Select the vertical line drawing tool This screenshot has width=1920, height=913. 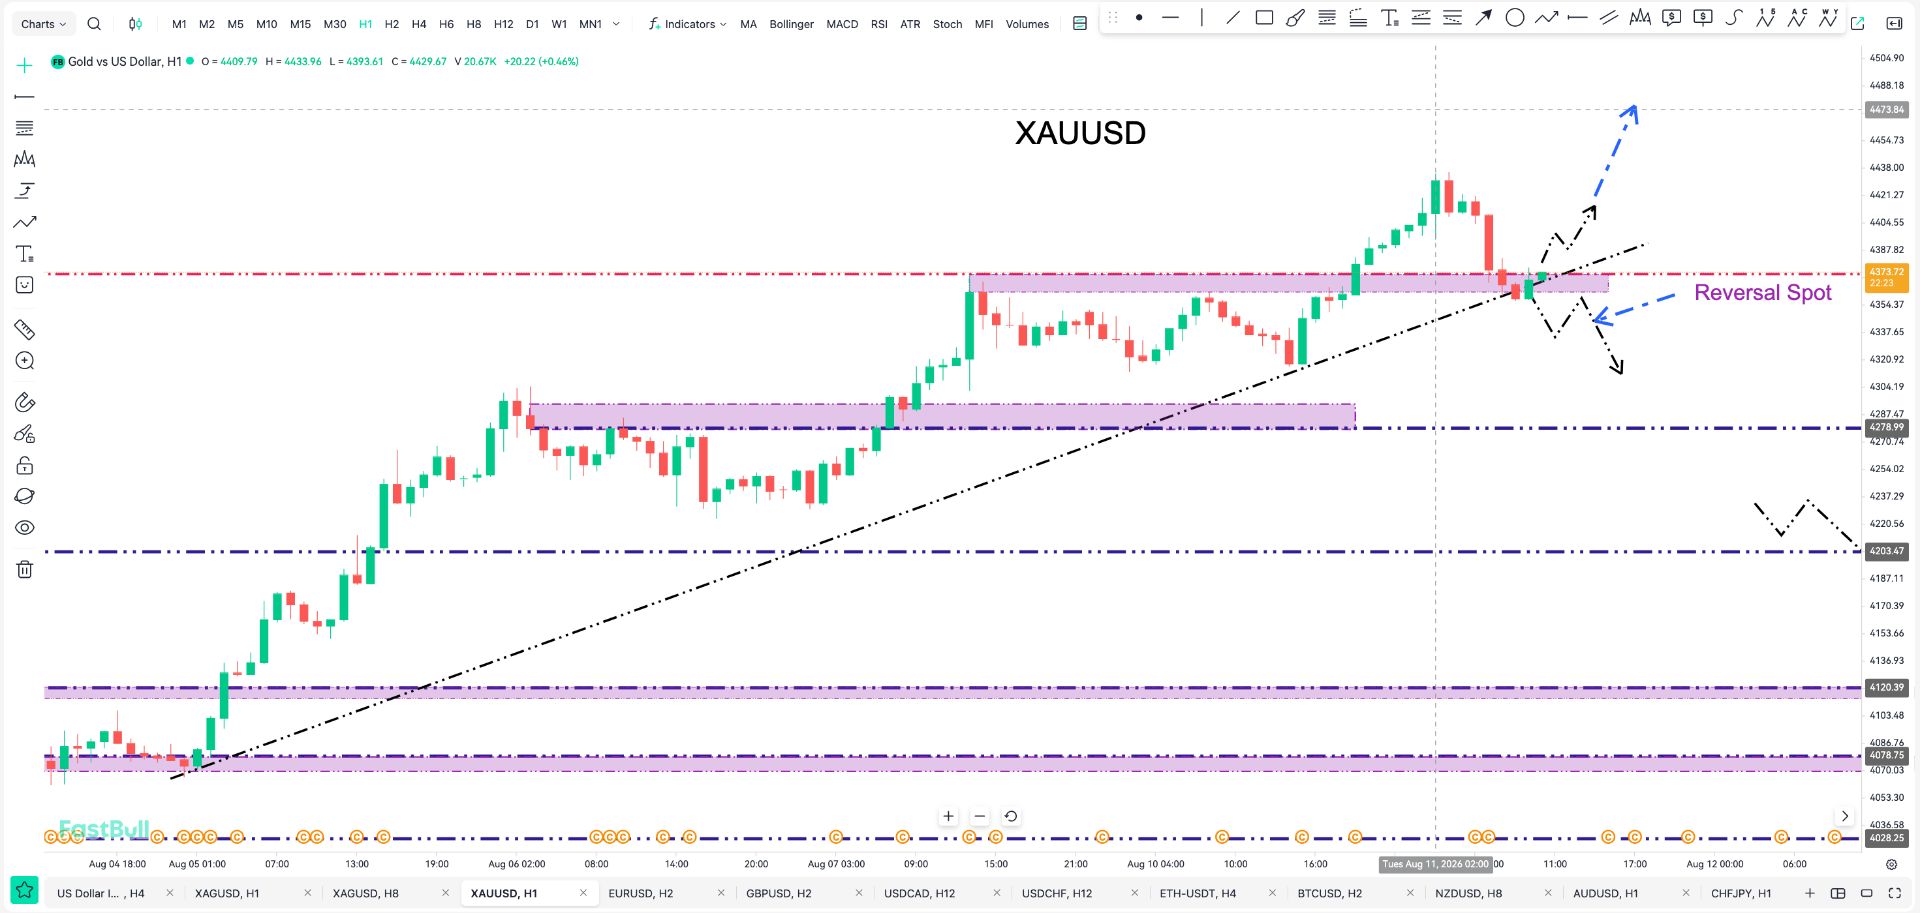1202,18
